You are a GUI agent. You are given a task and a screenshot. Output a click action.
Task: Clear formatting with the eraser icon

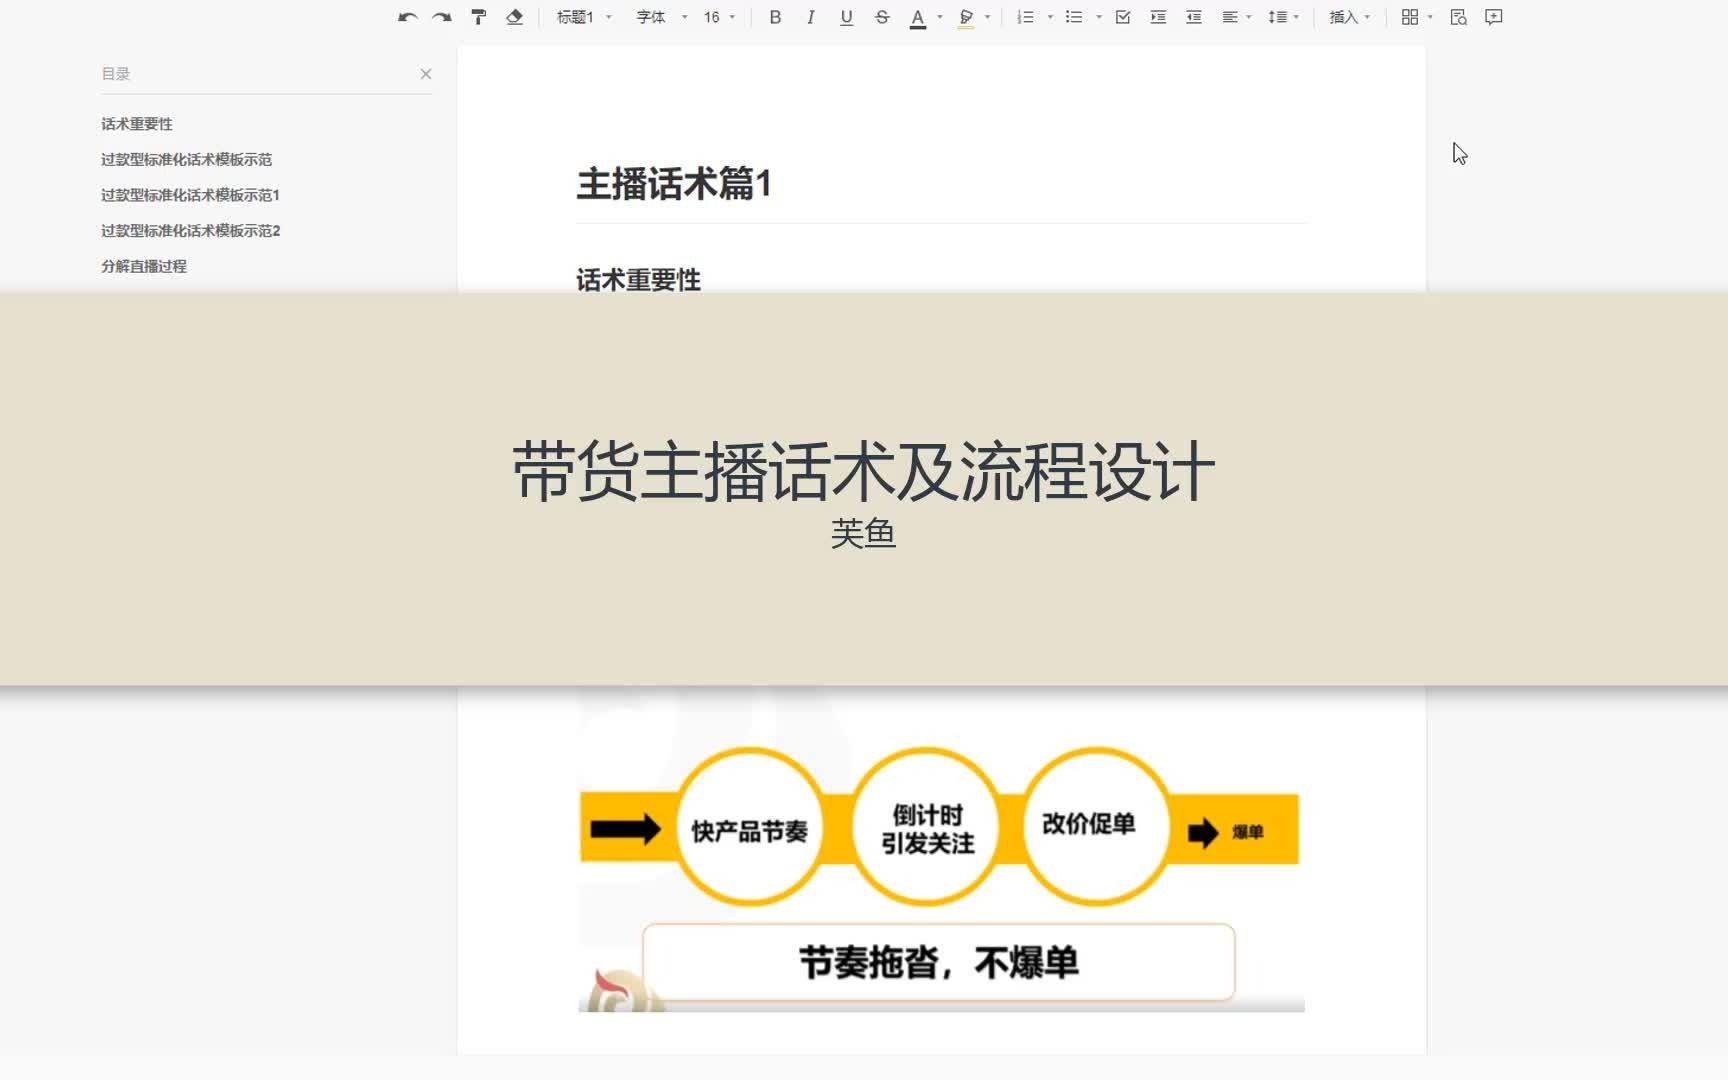pyautogui.click(x=514, y=17)
